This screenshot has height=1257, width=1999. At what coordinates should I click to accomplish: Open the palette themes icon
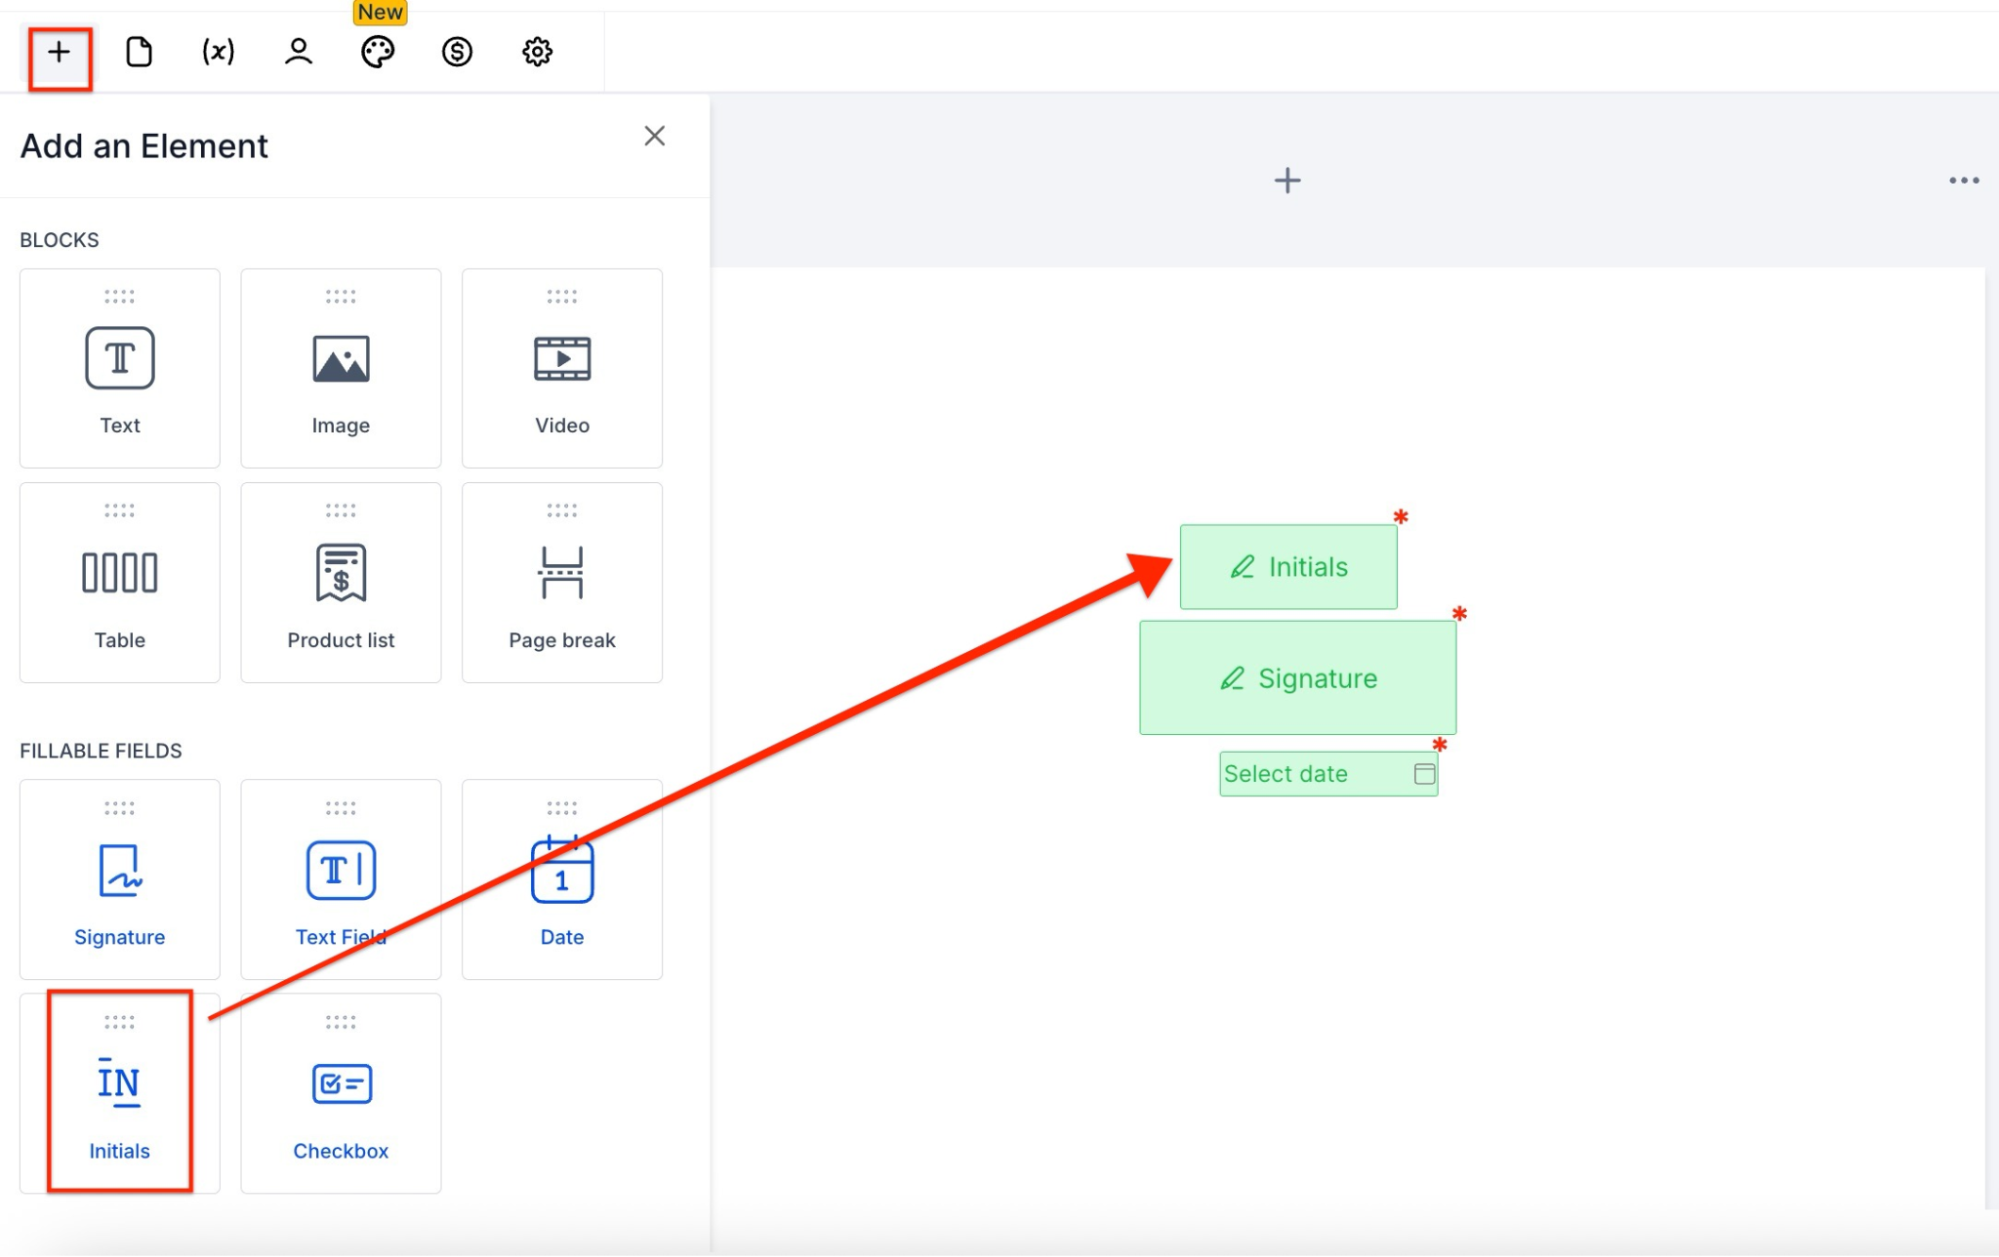(x=378, y=52)
